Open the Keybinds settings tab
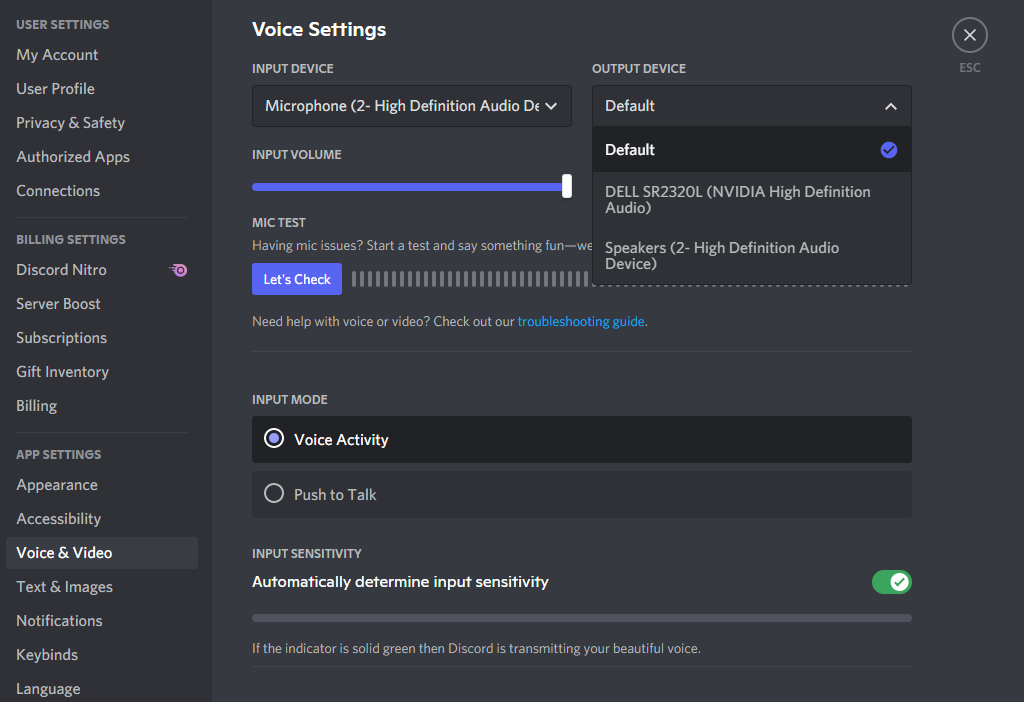 coord(47,655)
